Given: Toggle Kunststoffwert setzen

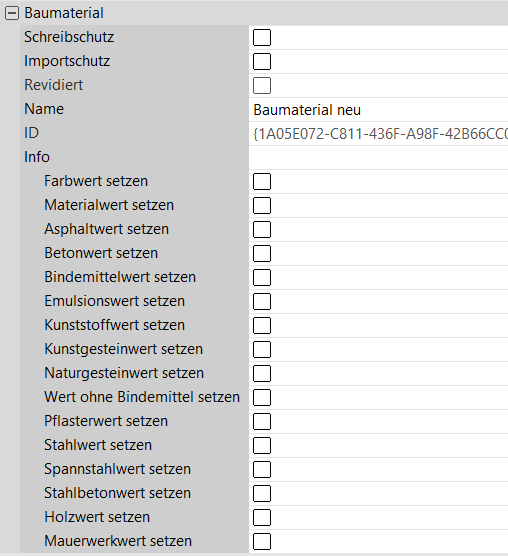Looking at the screenshot, I should point(262,326).
